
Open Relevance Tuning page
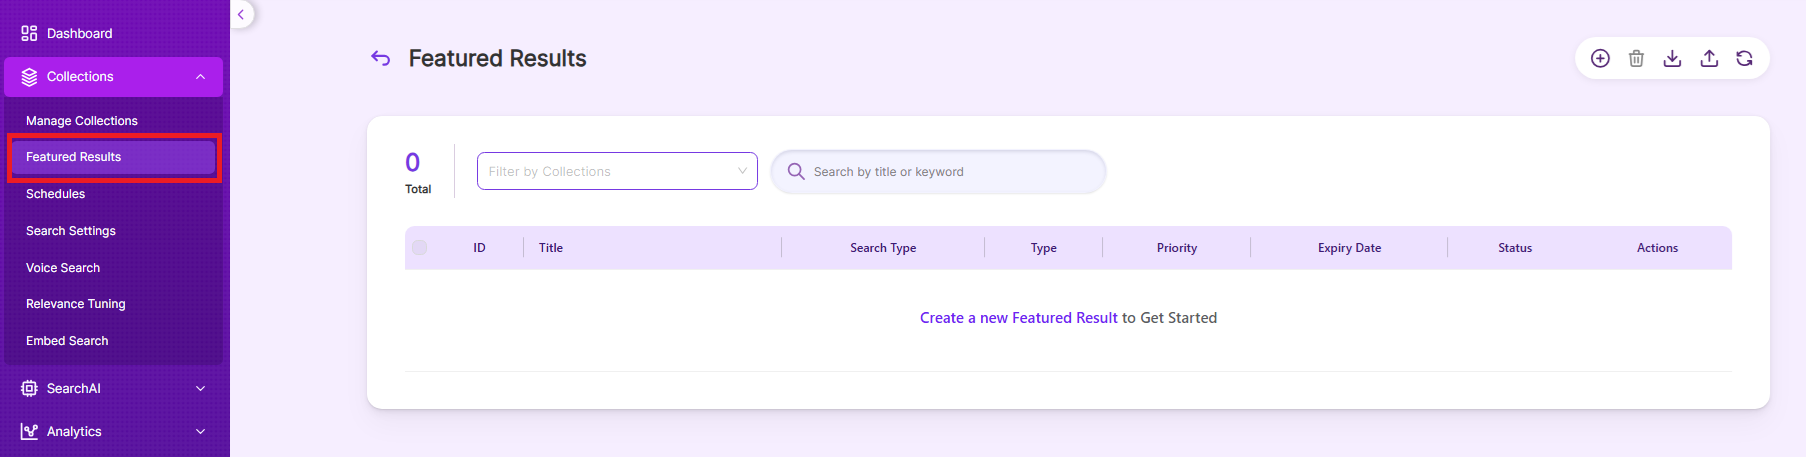coord(76,304)
